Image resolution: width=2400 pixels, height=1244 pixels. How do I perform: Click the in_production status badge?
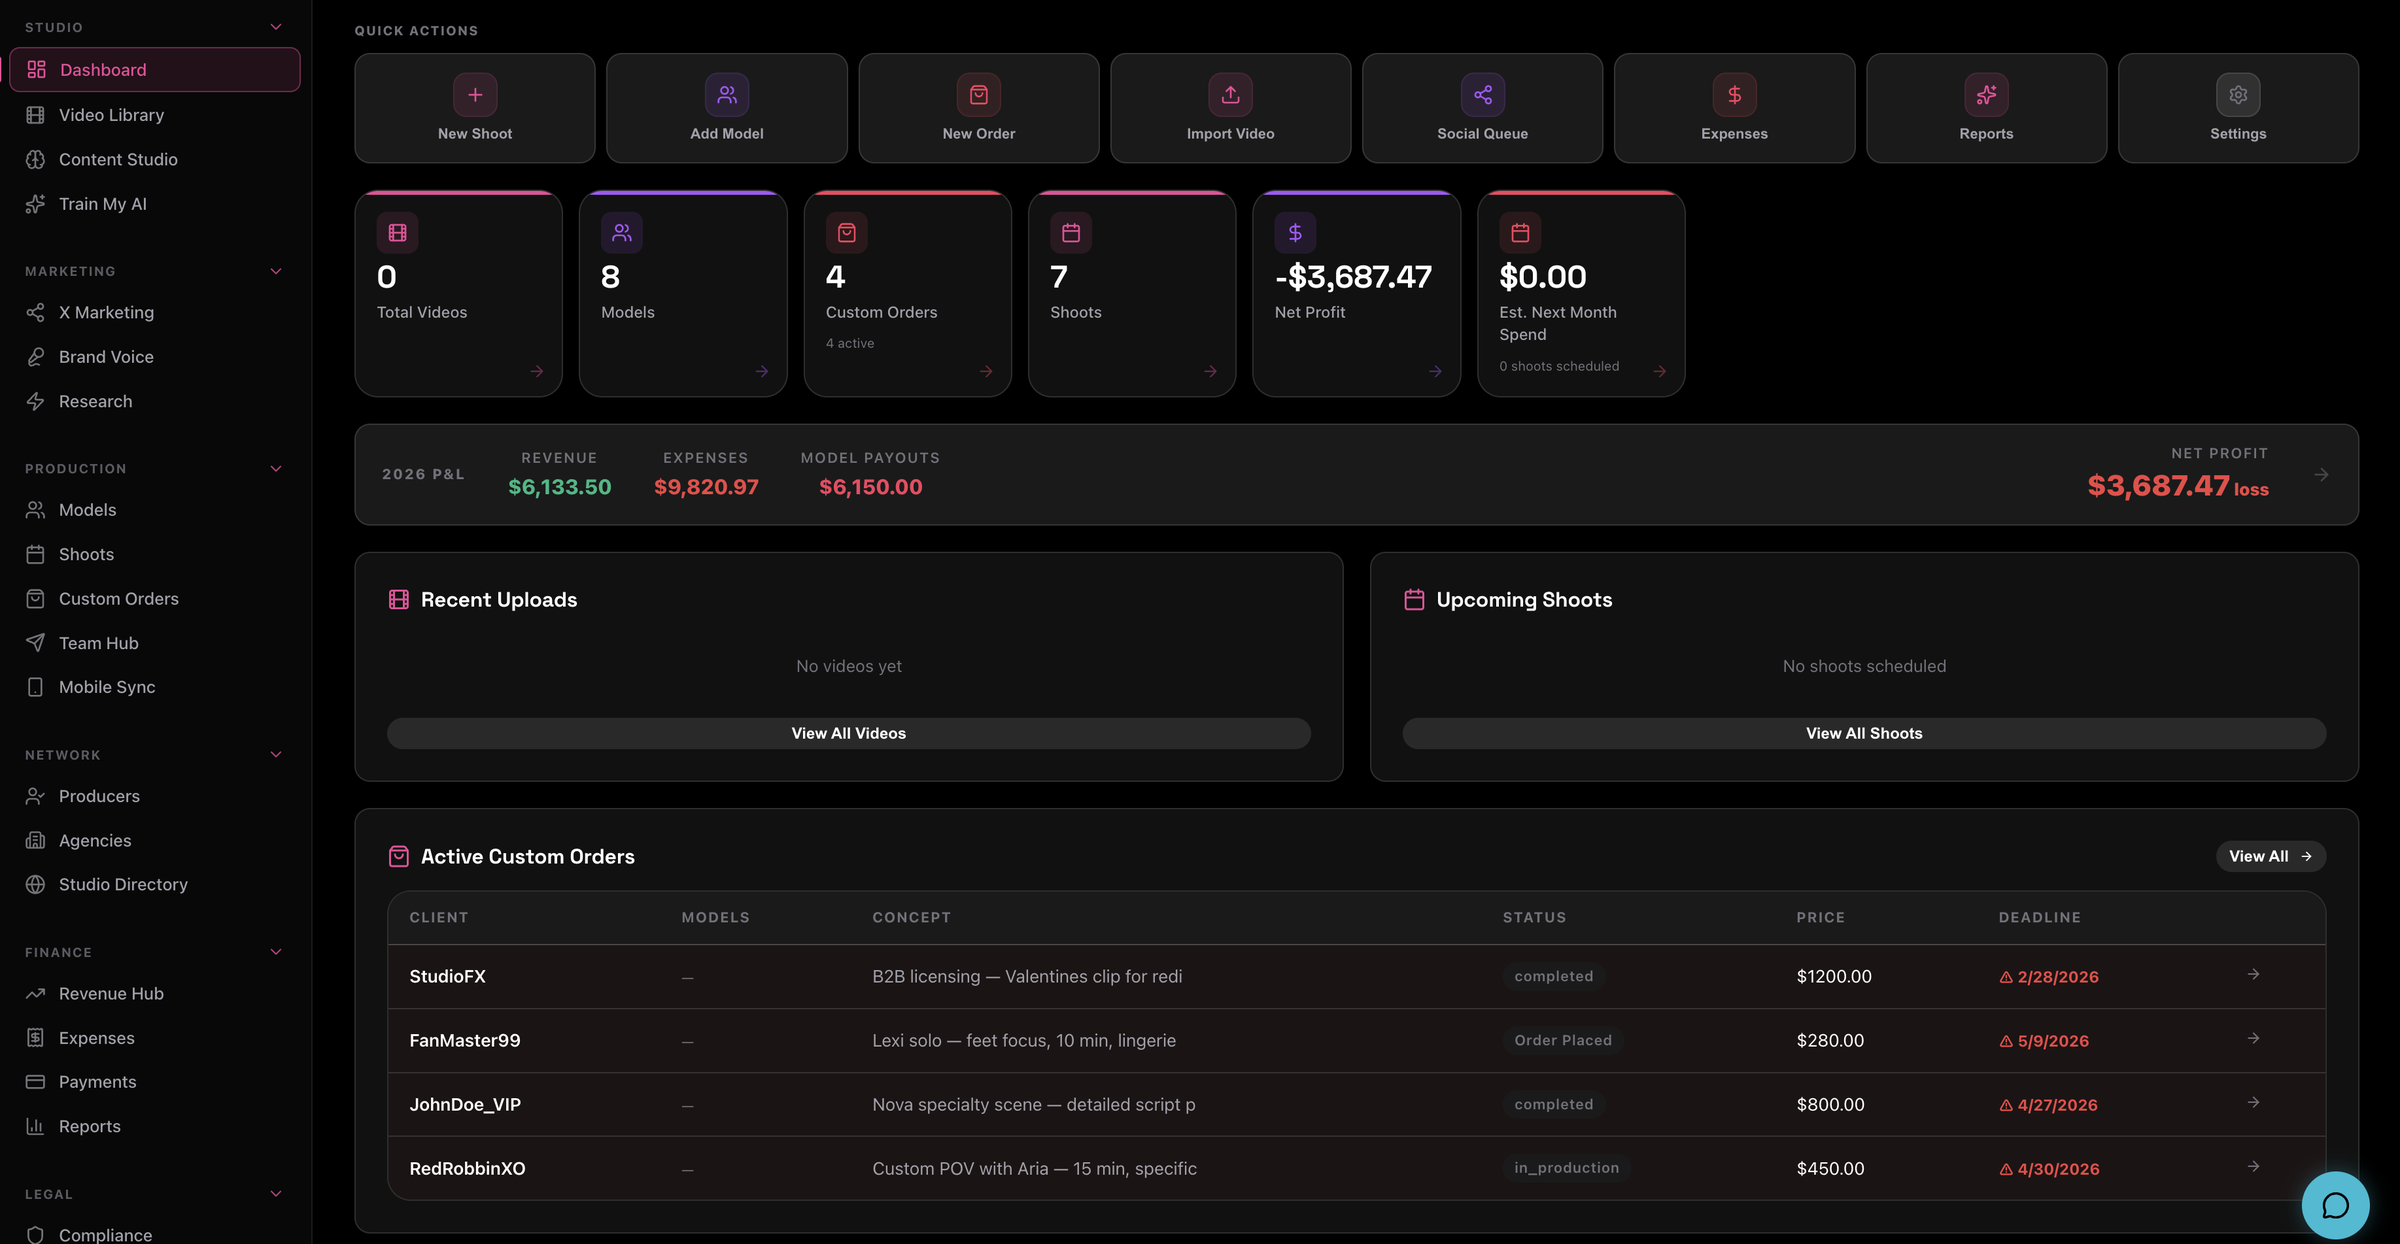coord(1566,1168)
